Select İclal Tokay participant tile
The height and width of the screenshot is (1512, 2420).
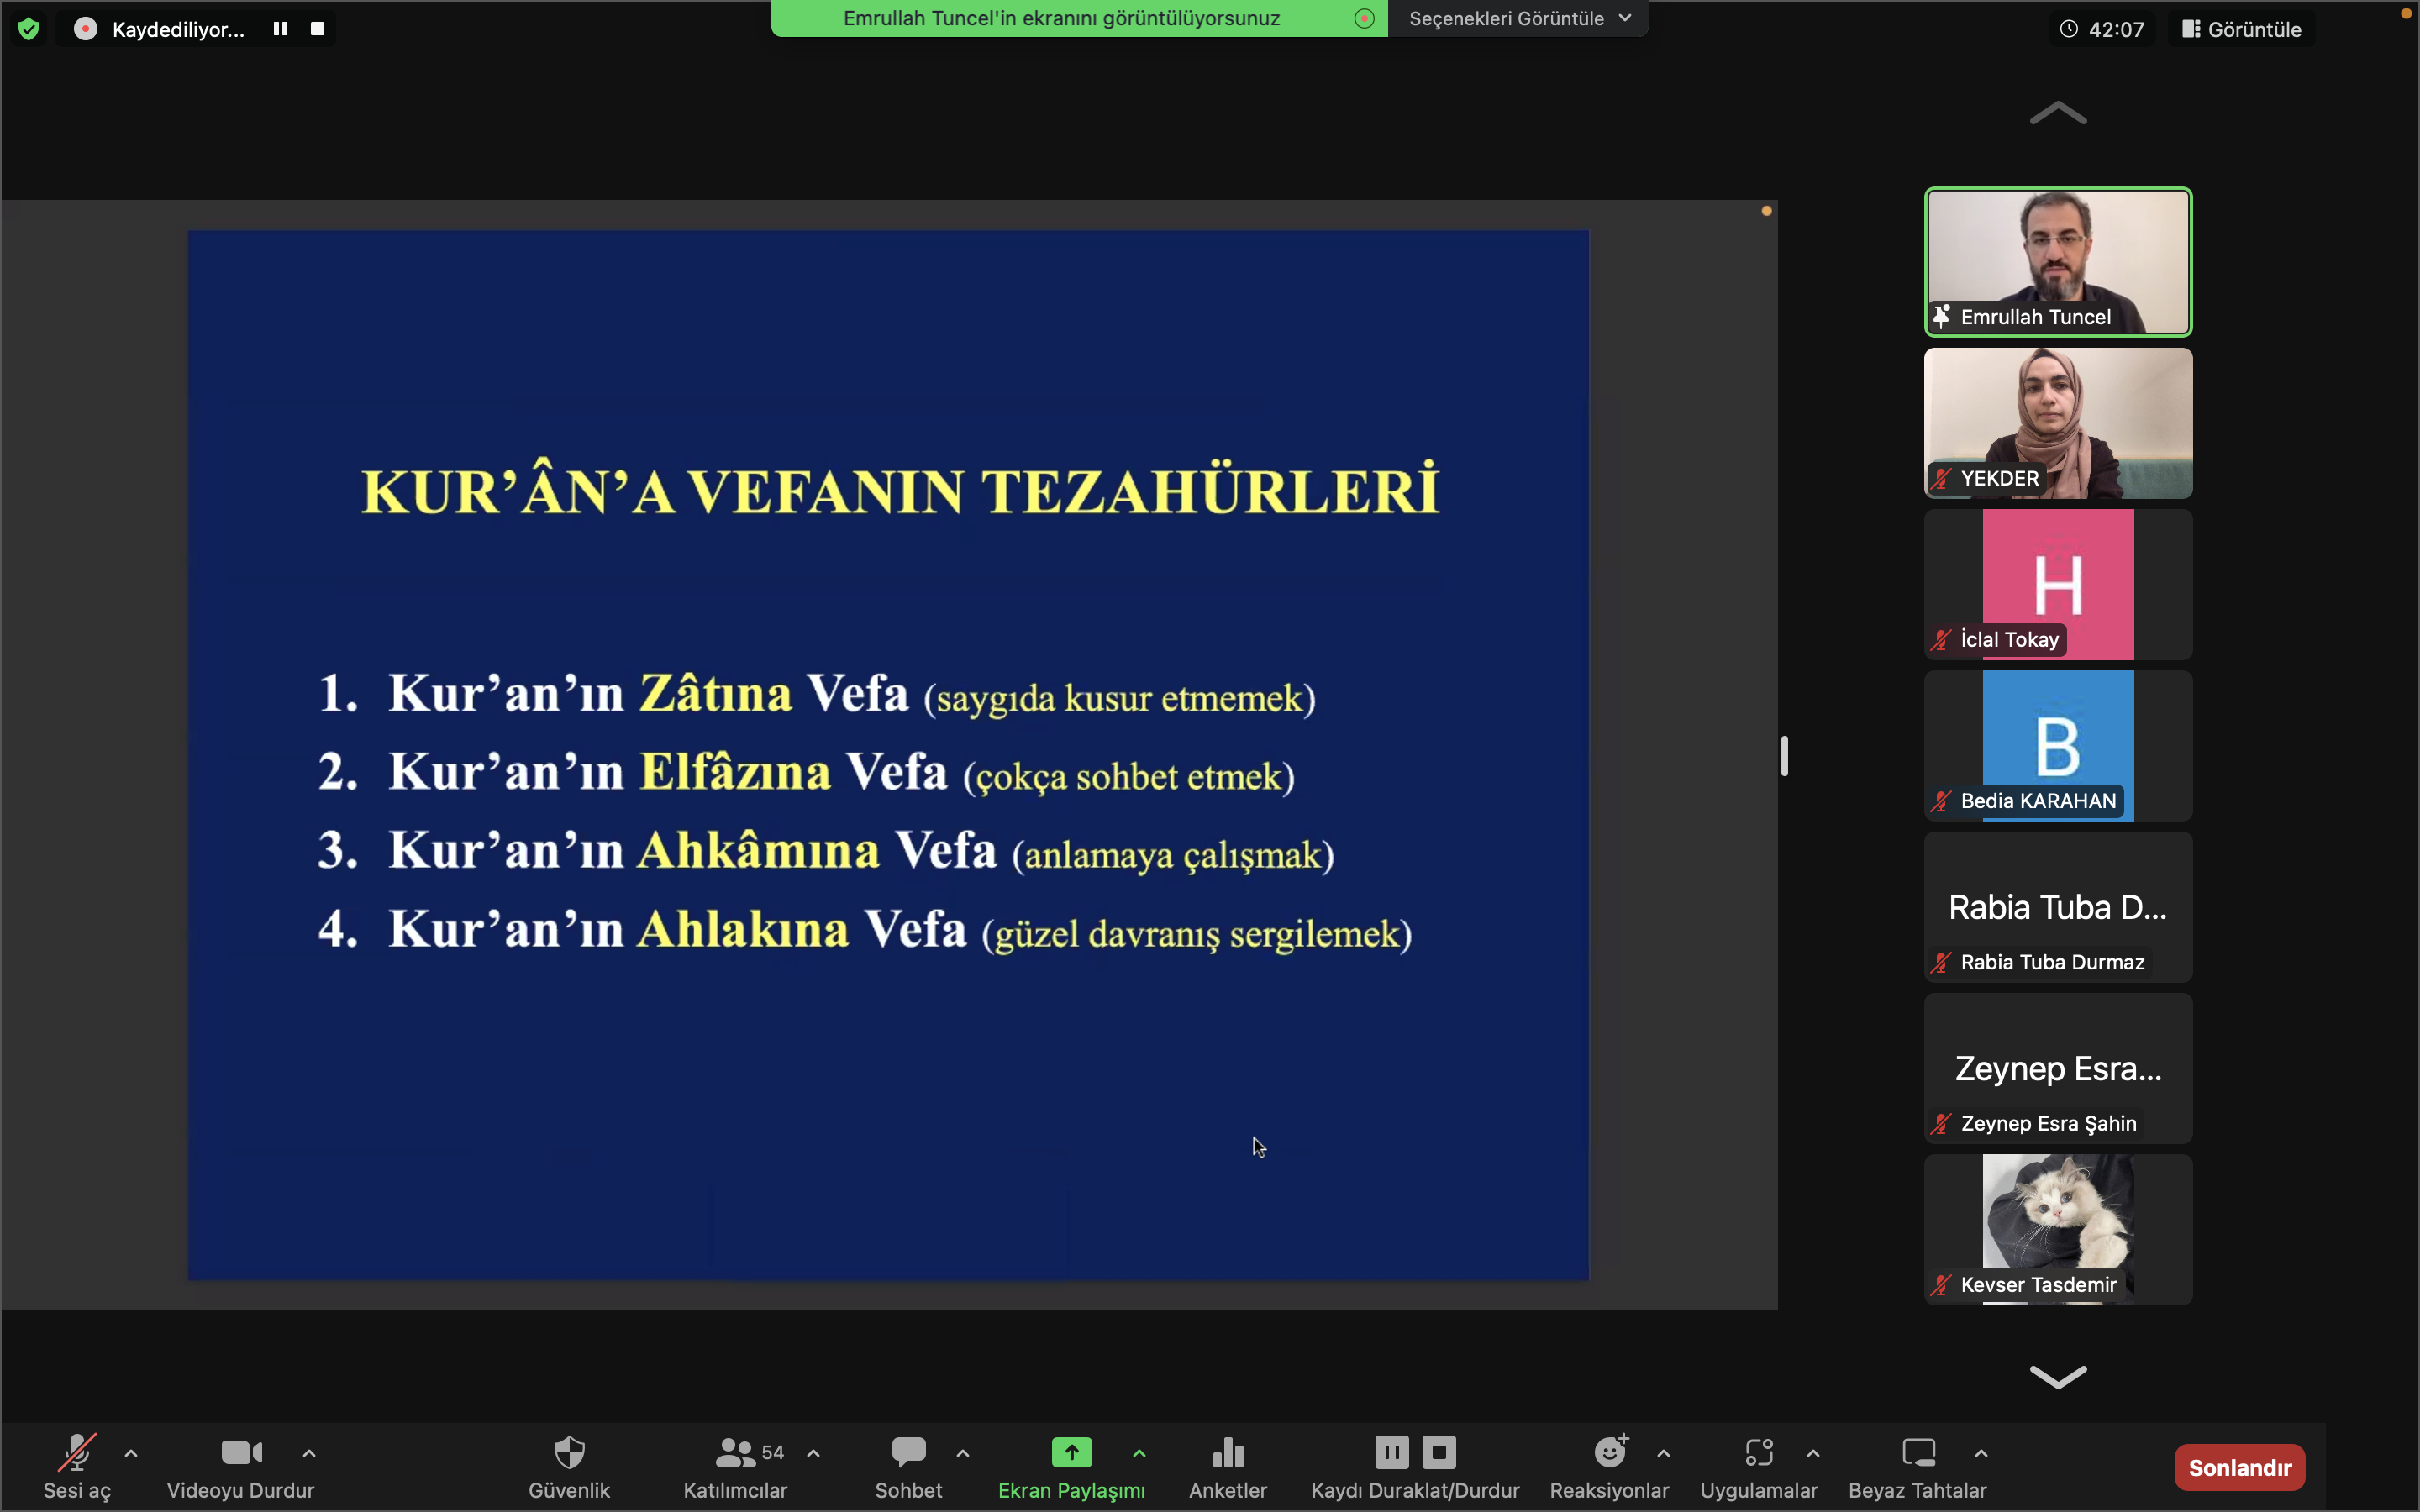2058,584
